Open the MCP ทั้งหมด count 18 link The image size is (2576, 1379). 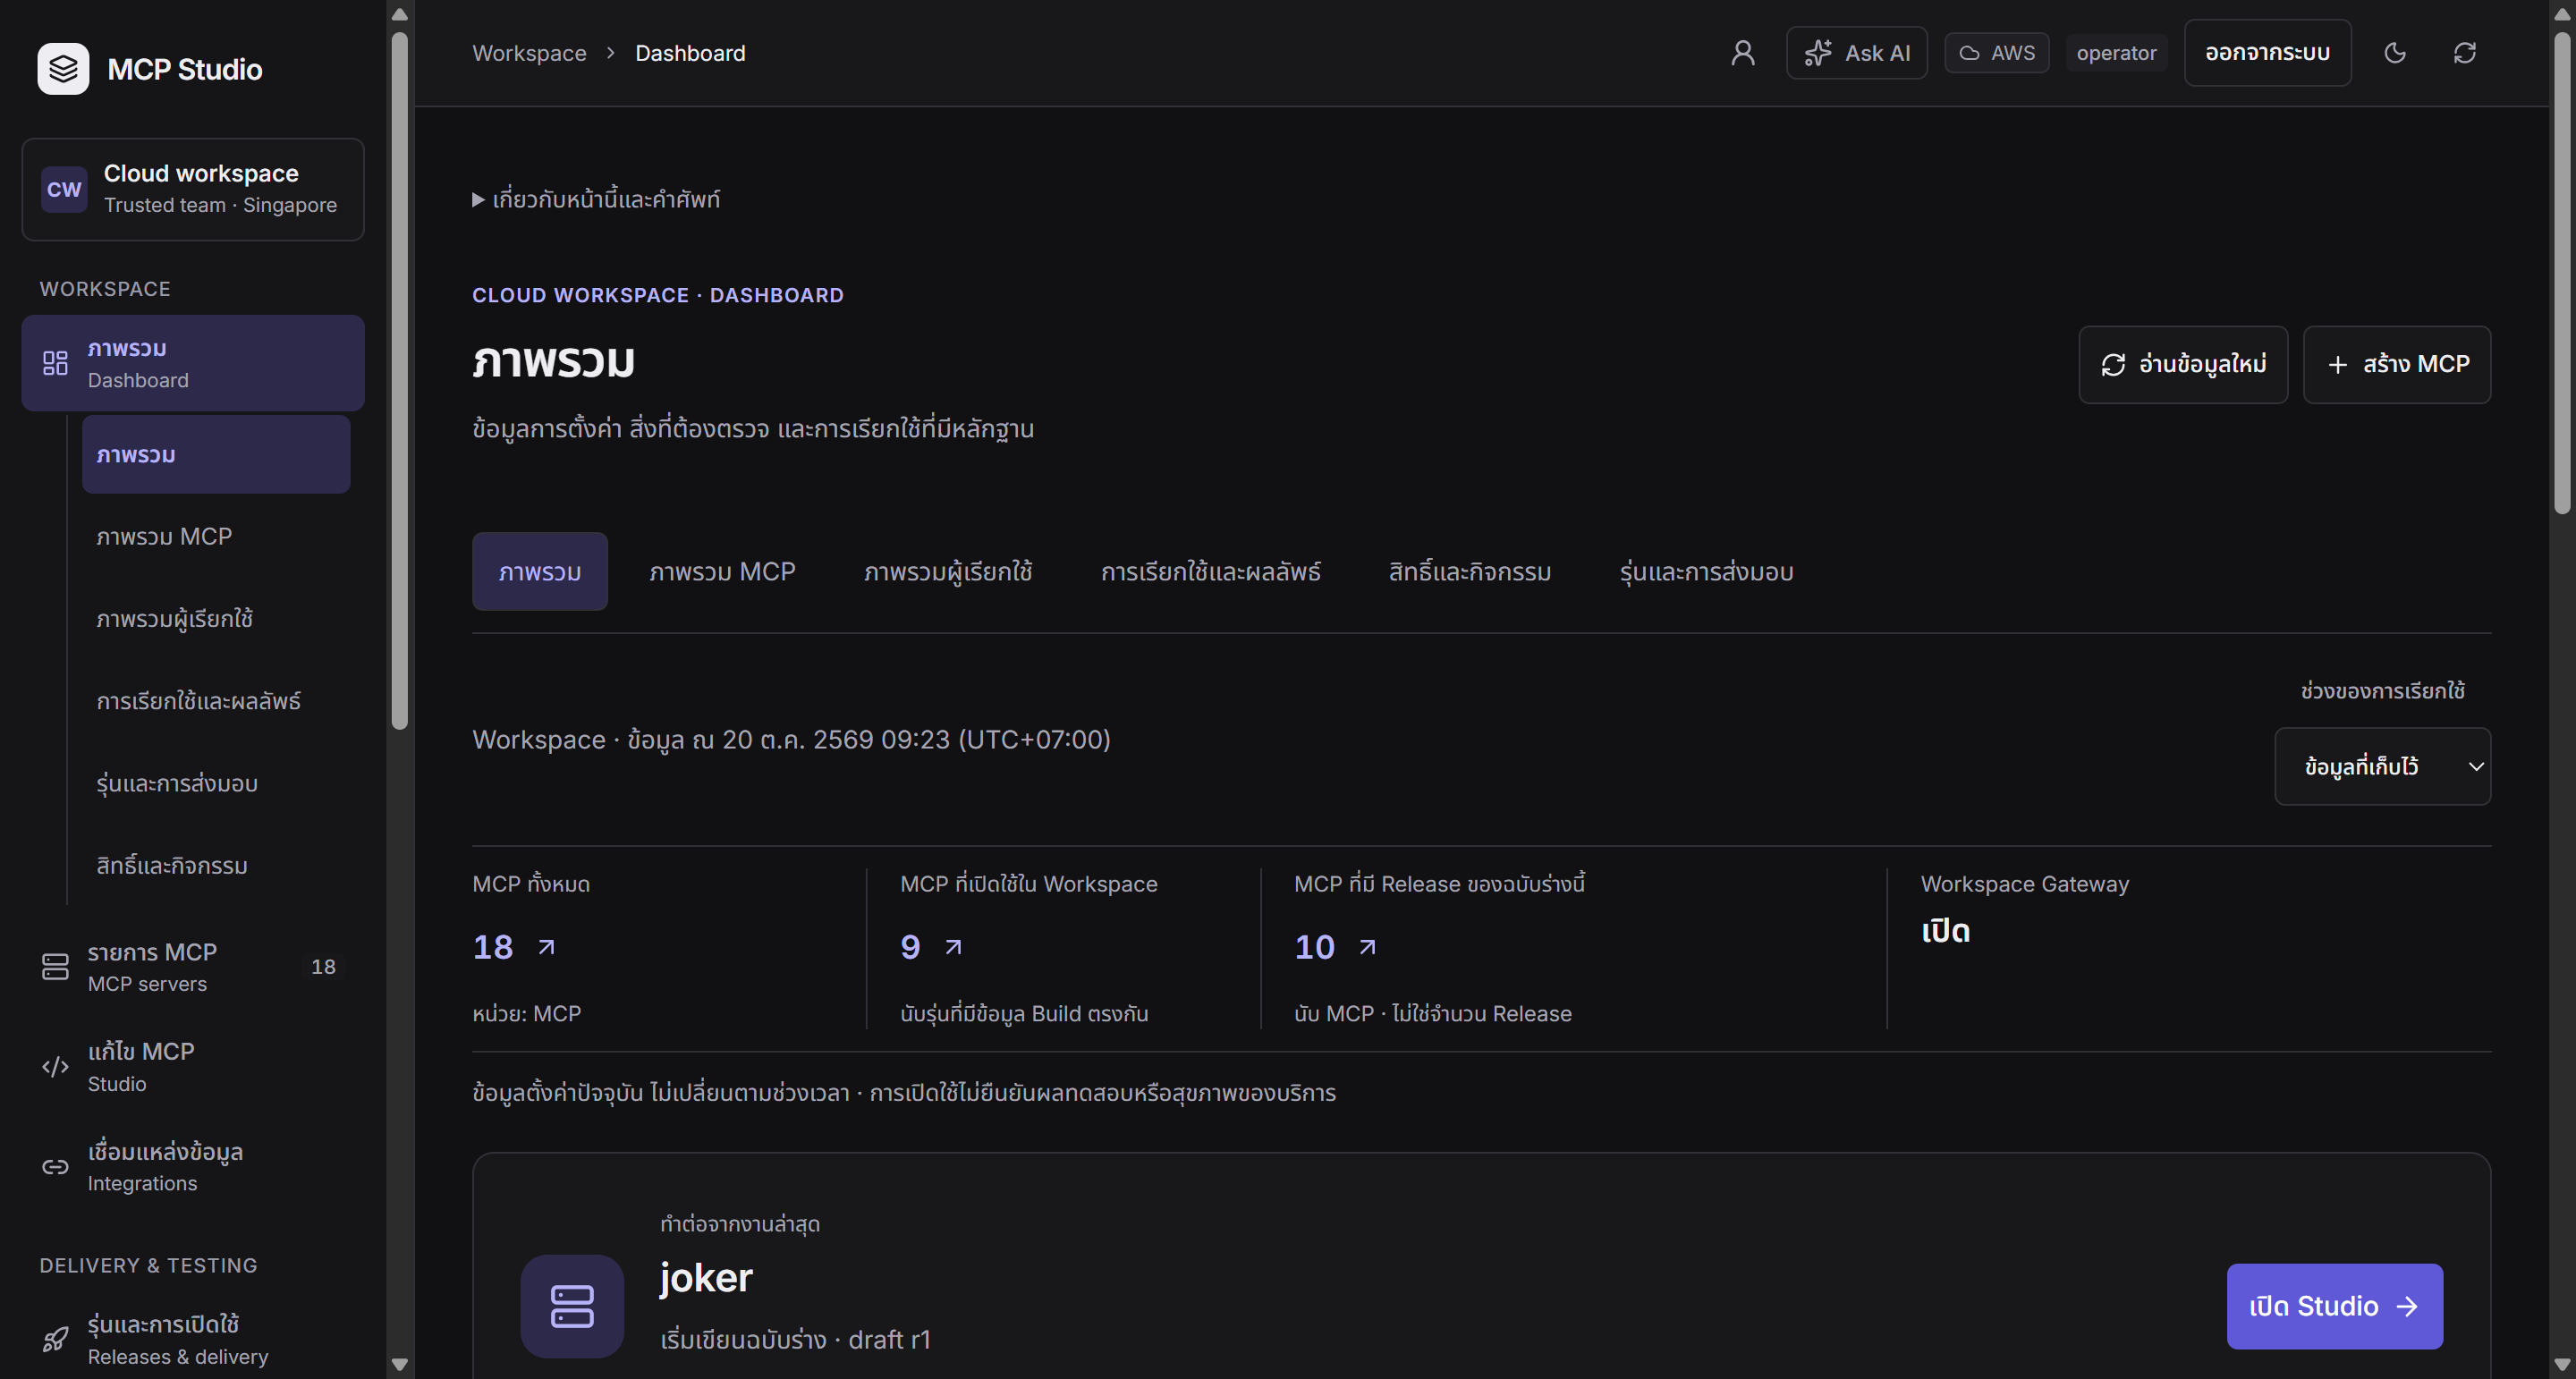click(514, 947)
